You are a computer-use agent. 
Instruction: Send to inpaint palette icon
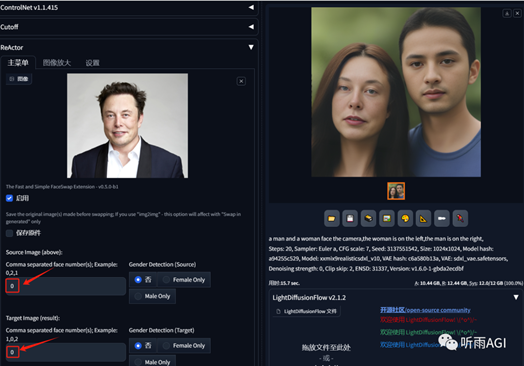[405, 219]
